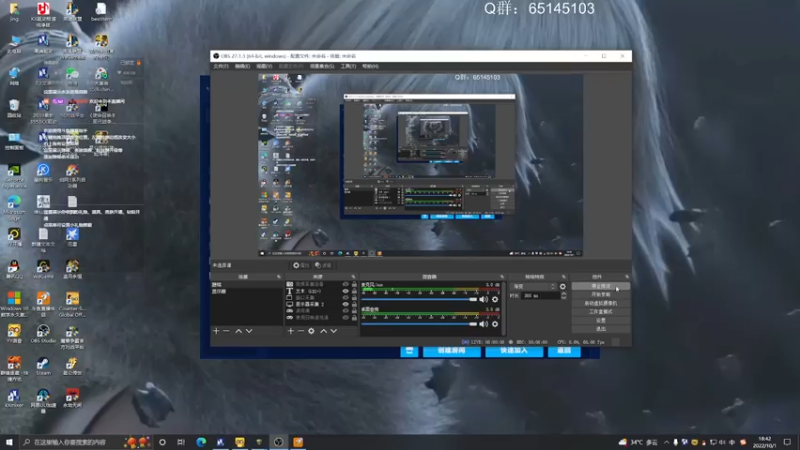
Task: Move selected source down arrow
Action: point(334,331)
